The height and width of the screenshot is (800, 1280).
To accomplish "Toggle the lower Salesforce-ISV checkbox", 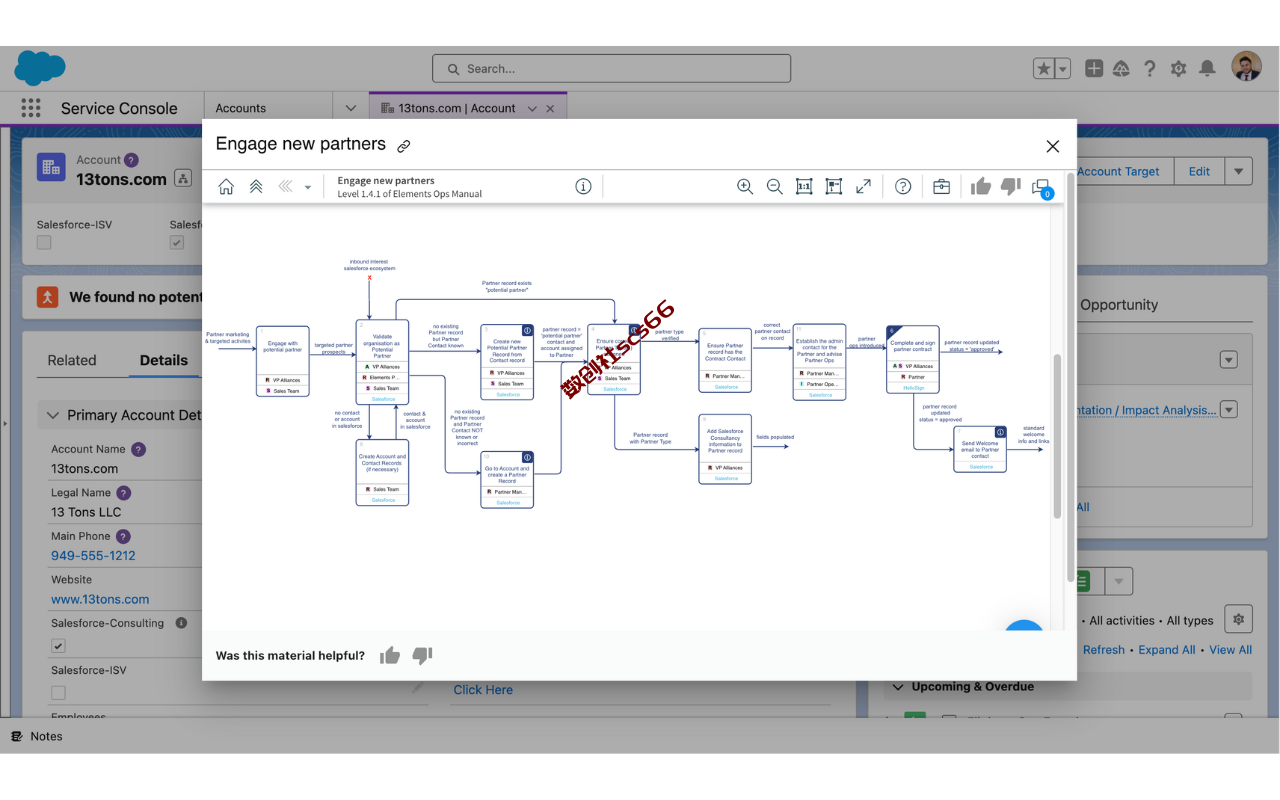I will coord(58,693).
